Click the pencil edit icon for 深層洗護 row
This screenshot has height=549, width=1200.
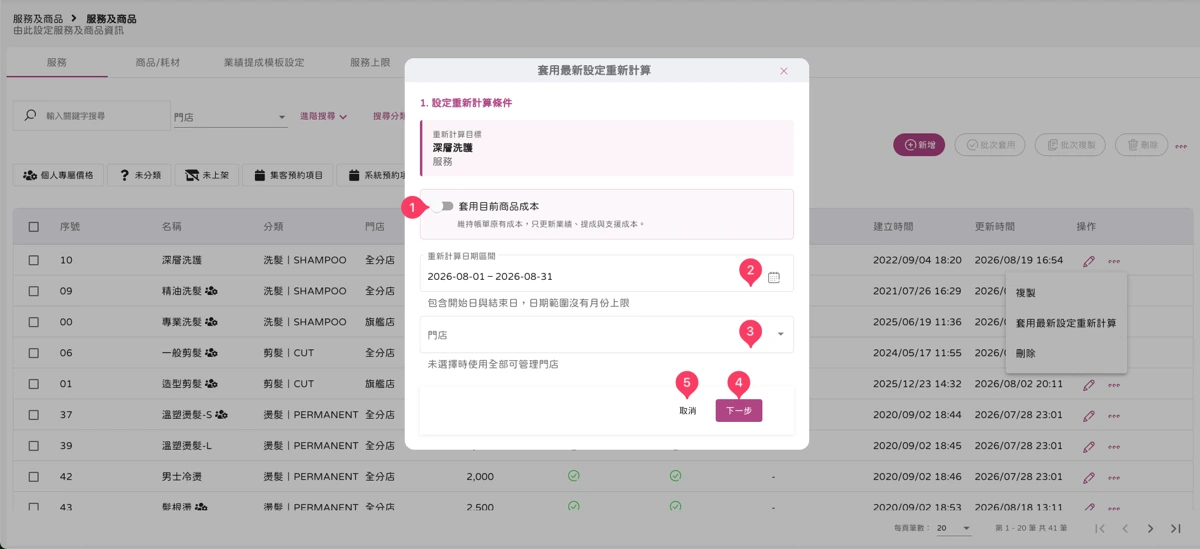click(1089, 260)
